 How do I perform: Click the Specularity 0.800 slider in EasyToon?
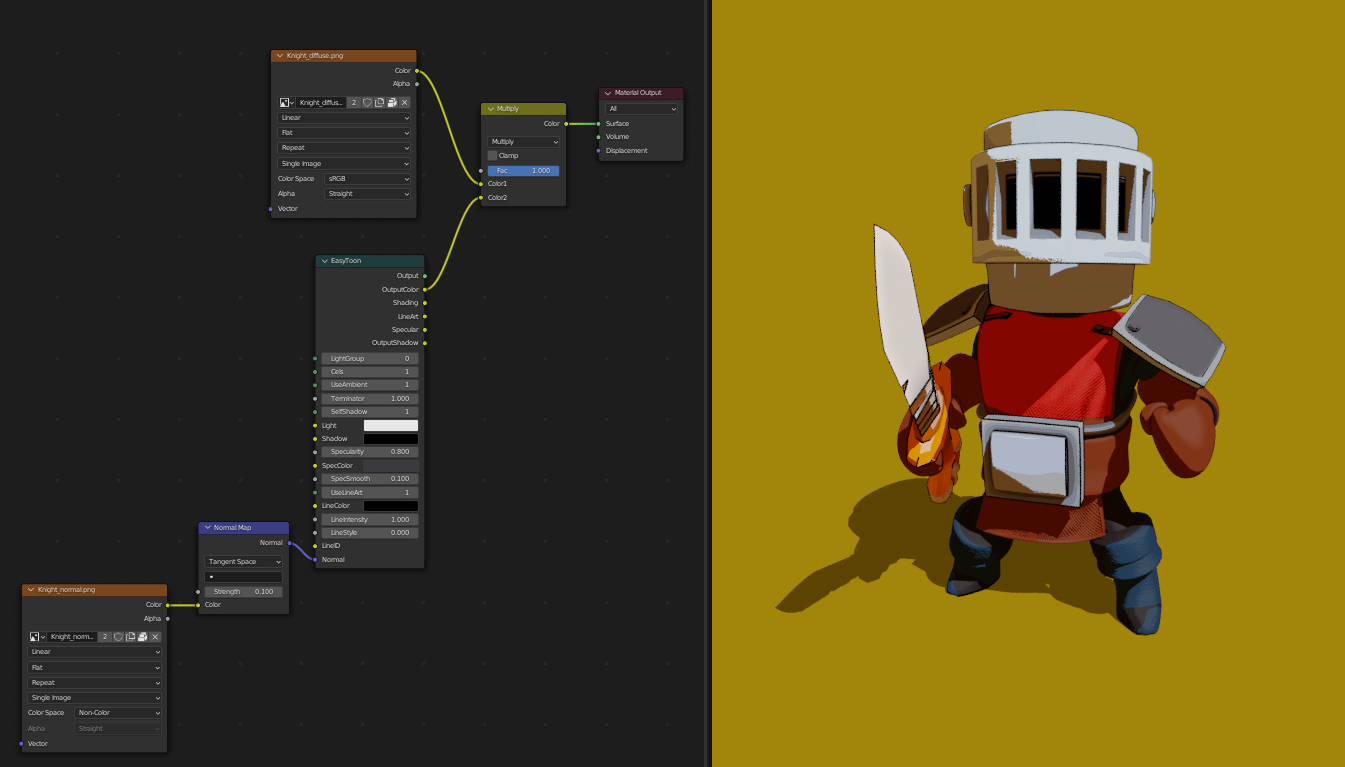pyautogui.click(x=370, y=452)
